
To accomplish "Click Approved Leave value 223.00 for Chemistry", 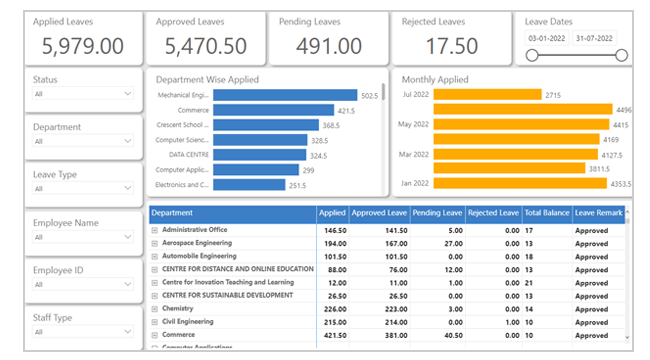I will [396, 309].
